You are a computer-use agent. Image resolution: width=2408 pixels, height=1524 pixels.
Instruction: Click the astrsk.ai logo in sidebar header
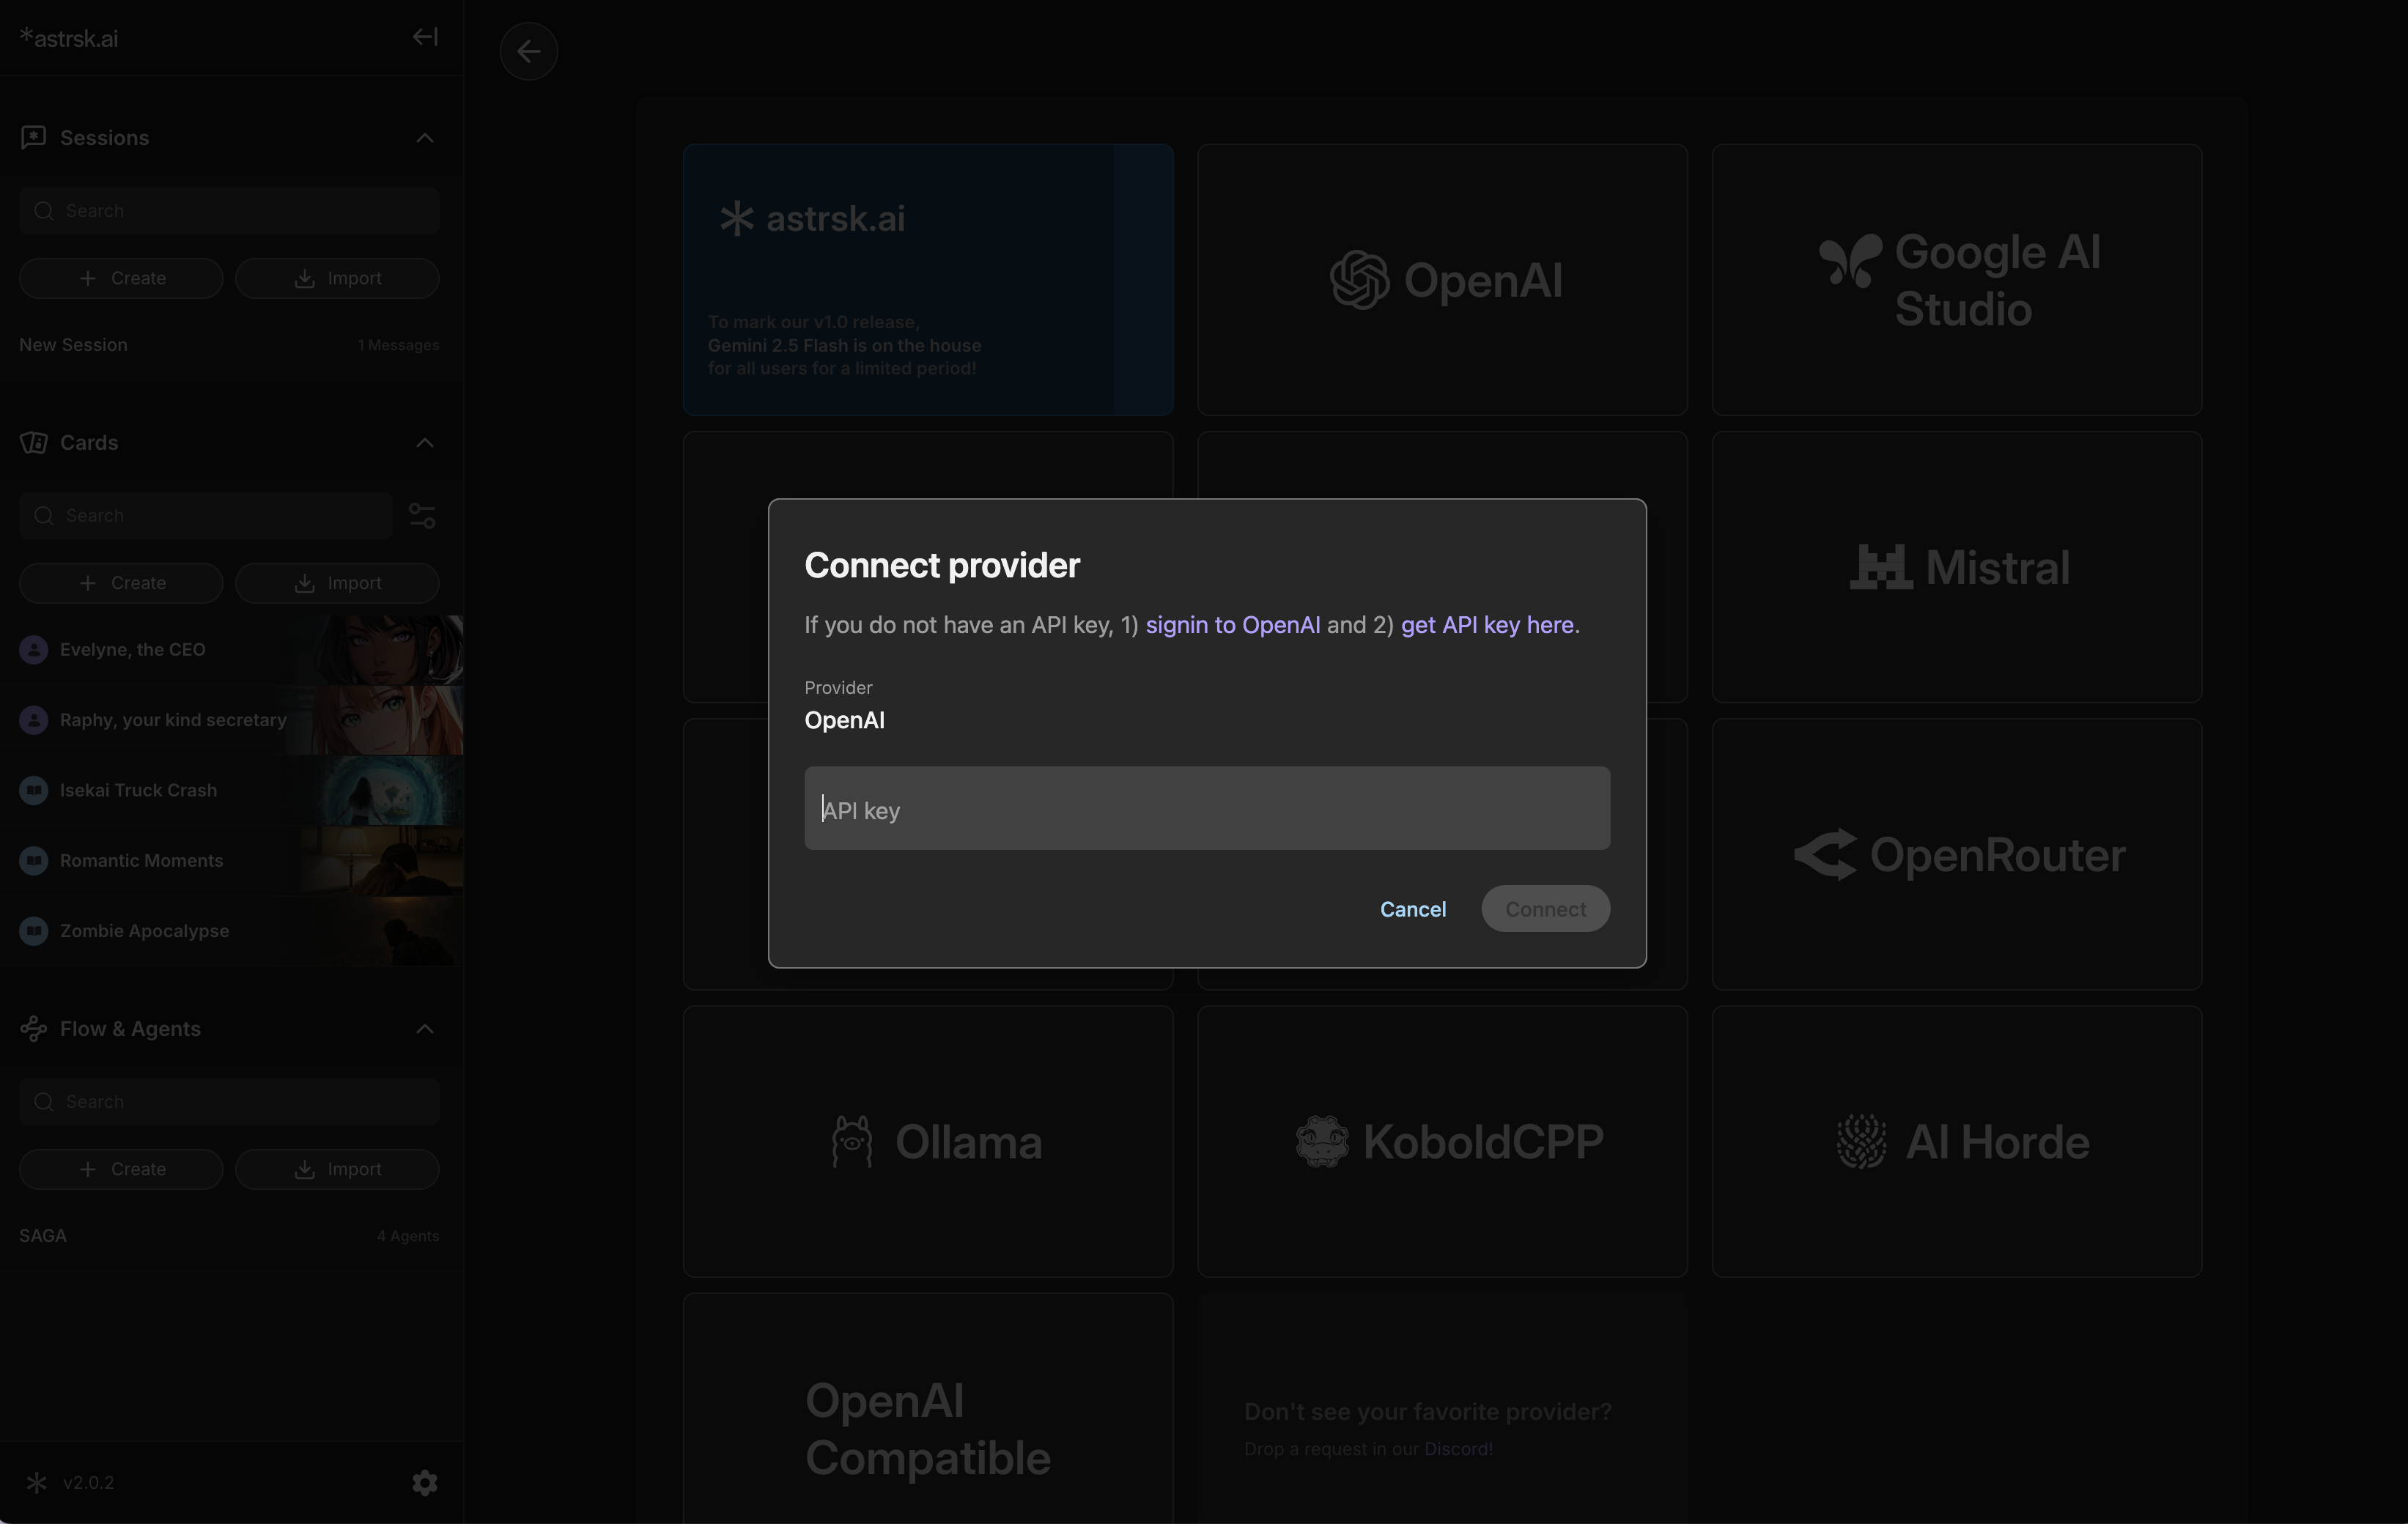pyautogui.click(x=69, y=38)
